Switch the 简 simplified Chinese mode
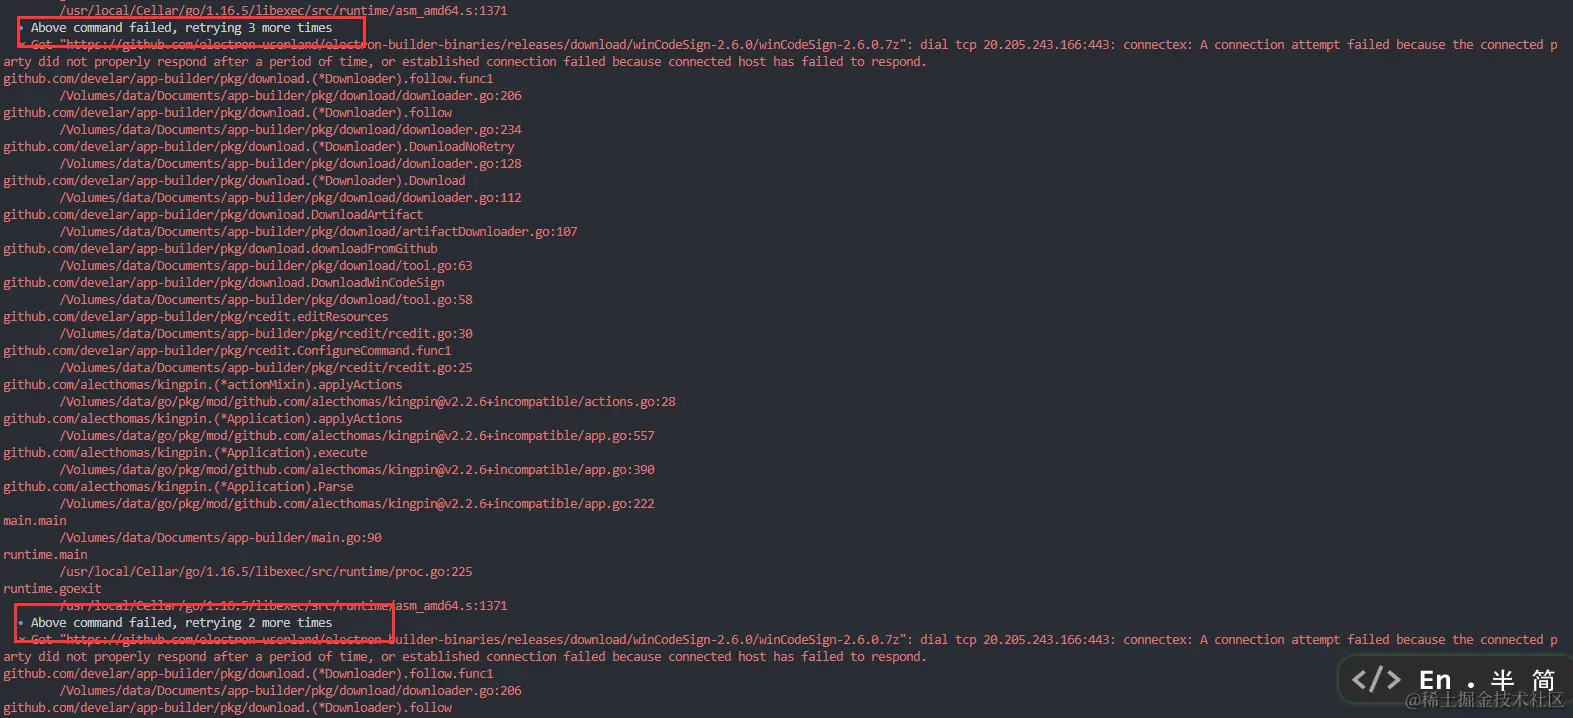The width and height of the screenshot is (1573, 718). [x=1543, y=680]
